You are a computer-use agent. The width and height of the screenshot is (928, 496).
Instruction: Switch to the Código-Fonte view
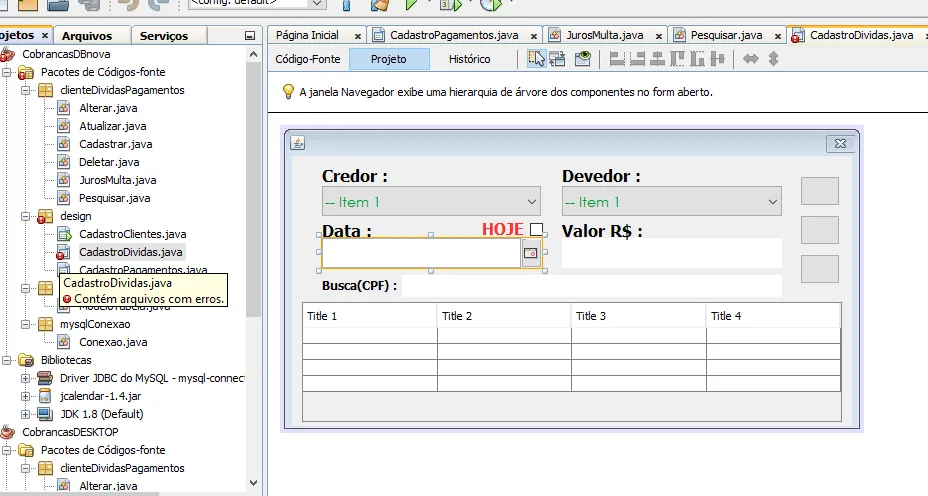pyautogui.click(x=308, y=59)
